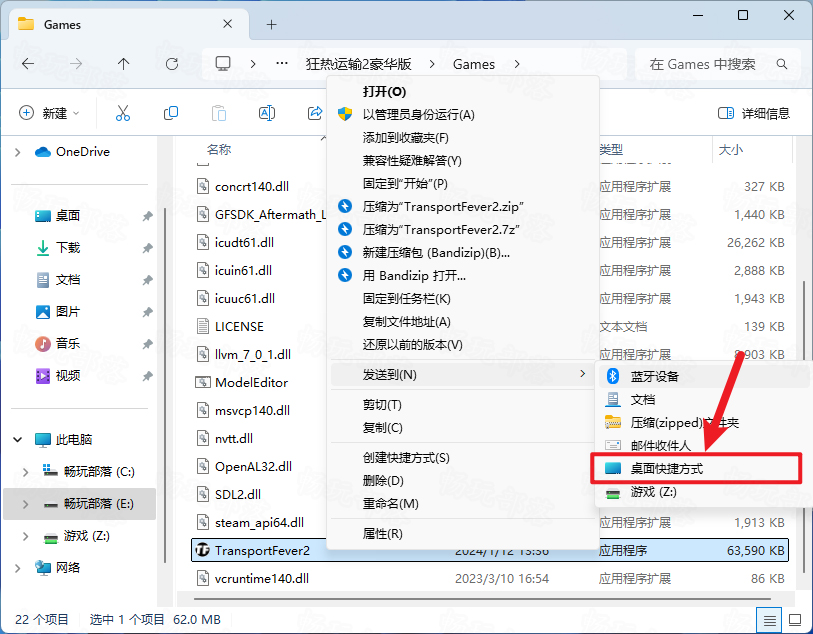This screenshot has width=813, height=634.
Task: Select the steam_api64.dll file
Action: (x=259, y=523)
